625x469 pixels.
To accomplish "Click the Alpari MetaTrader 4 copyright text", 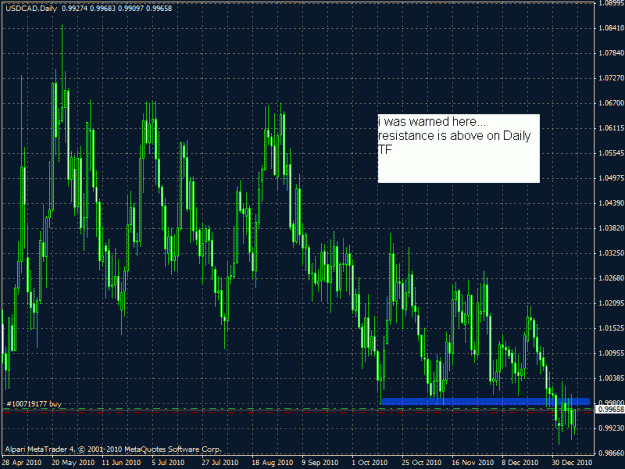I will point(113,449).
